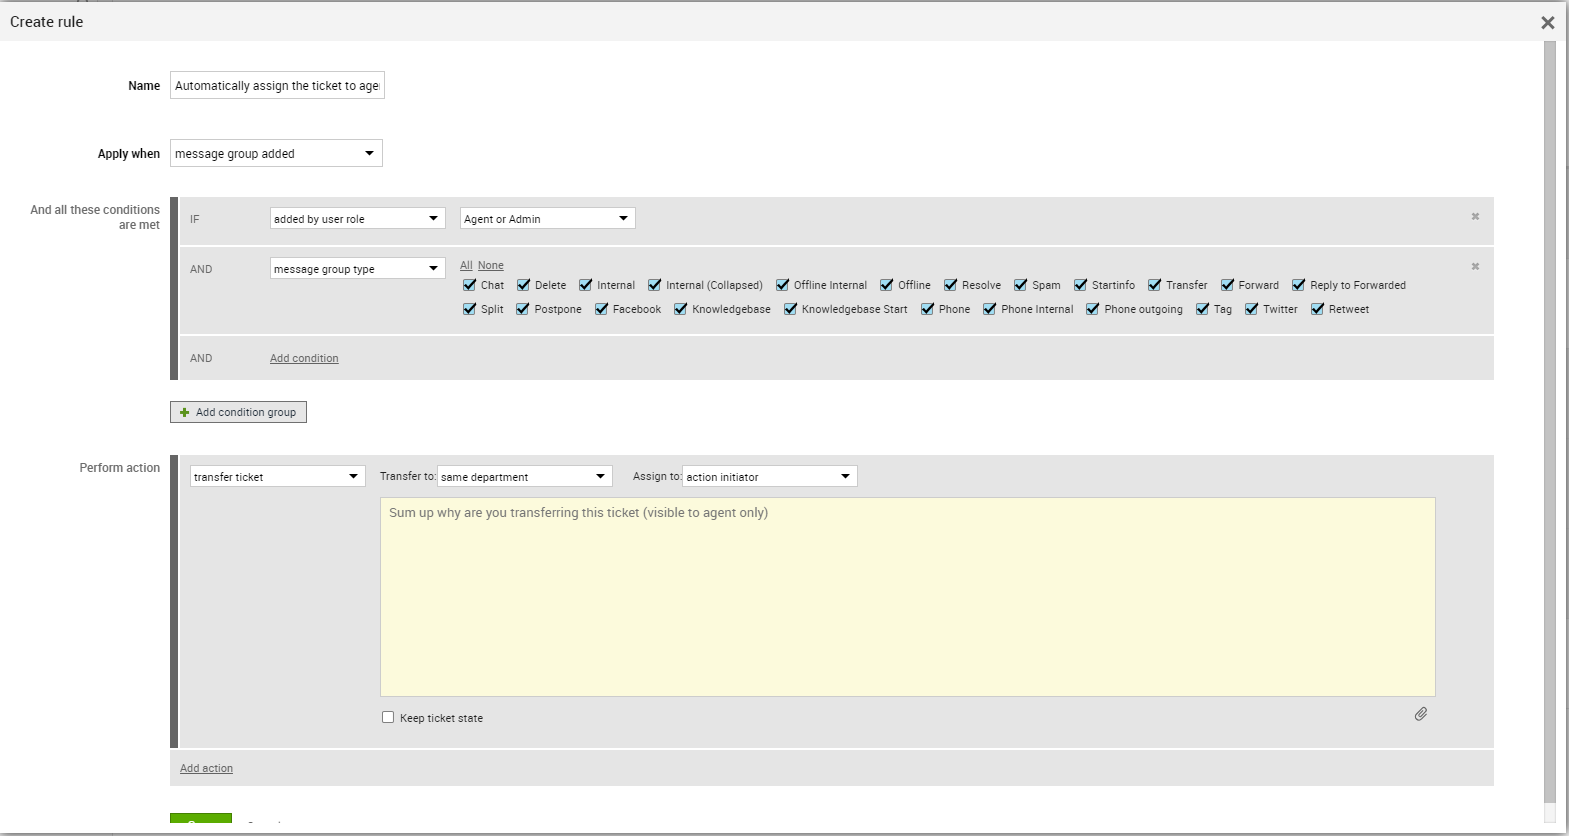Uncheck the Chat message type checkbox

click(470, 285)
